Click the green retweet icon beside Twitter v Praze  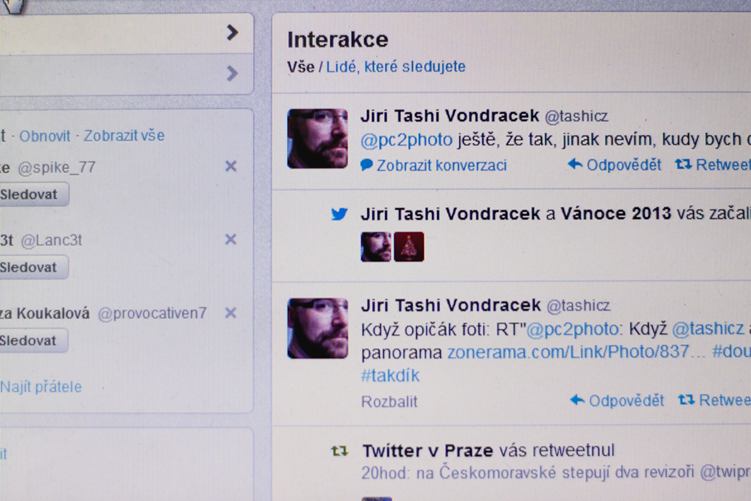click(x=340, y=451)
